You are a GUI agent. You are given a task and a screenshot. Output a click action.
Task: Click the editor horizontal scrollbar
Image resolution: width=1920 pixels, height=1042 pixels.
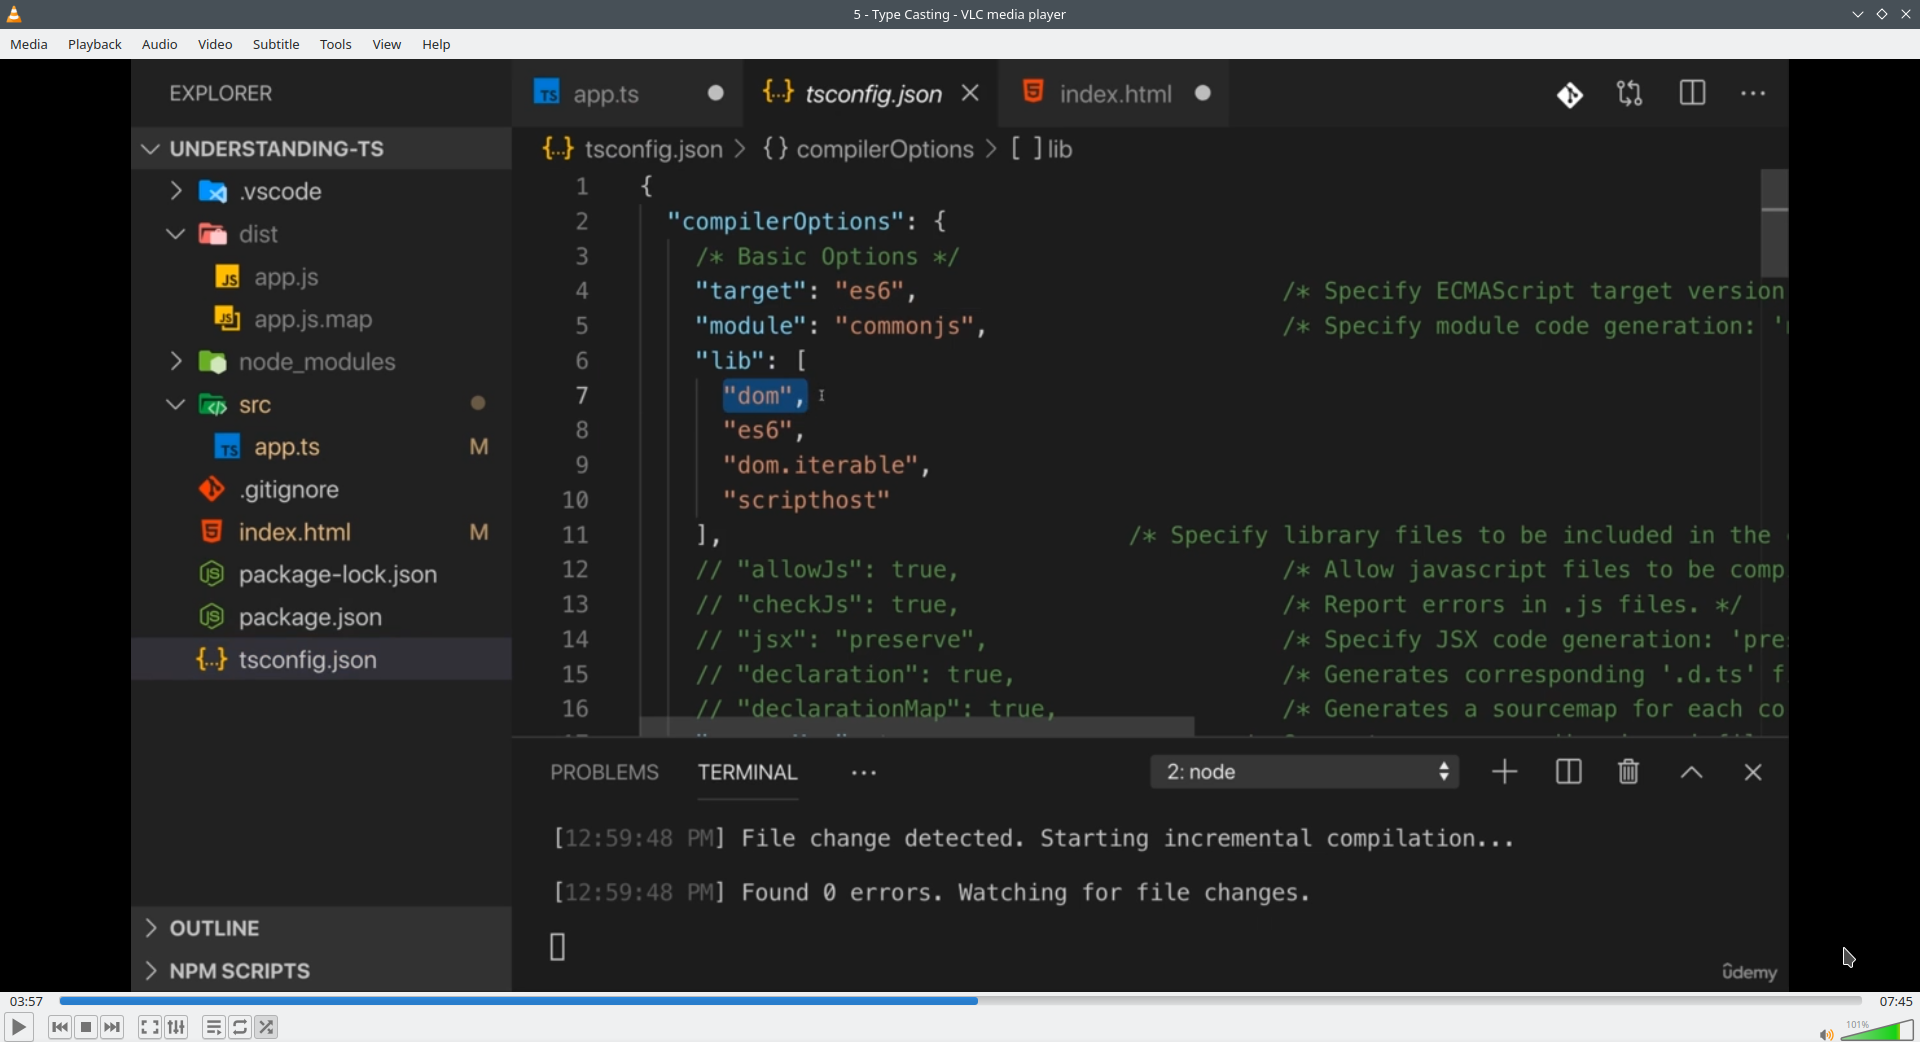click(917, 727)
